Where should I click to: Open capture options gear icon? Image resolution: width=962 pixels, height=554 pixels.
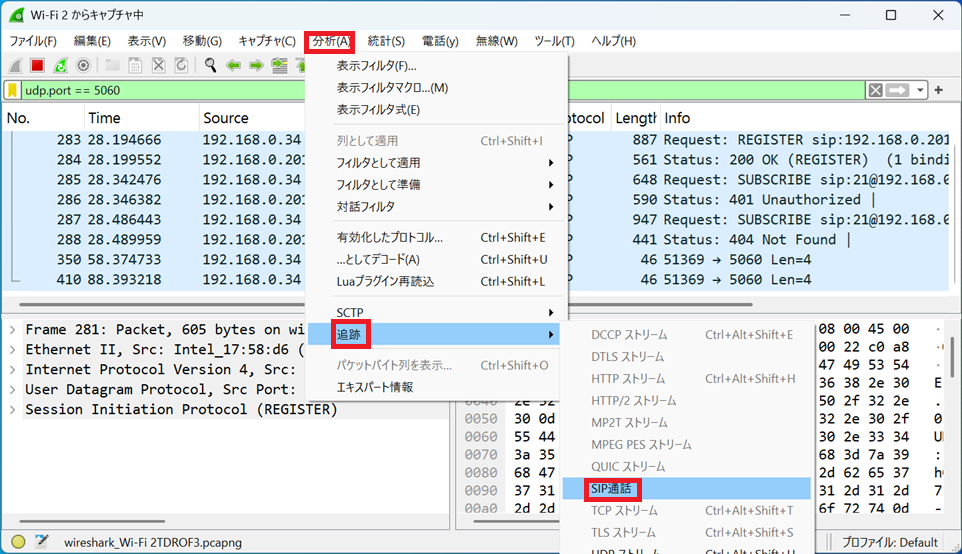click(x=83, y=65)
